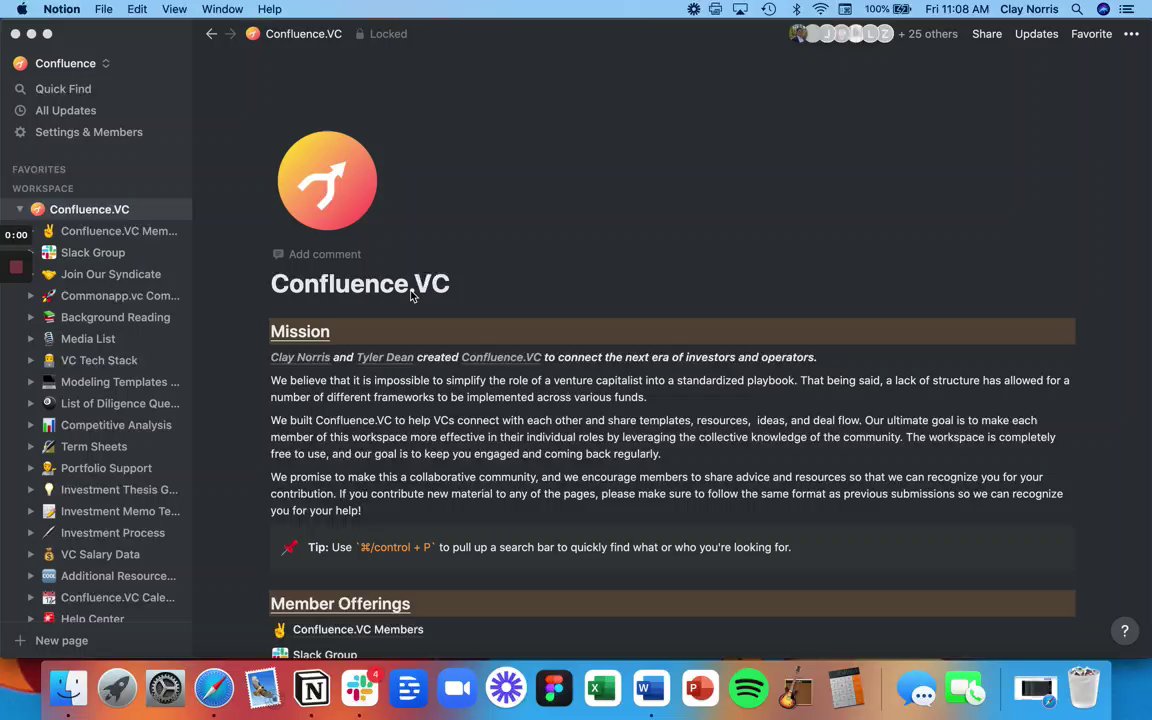Open the View menu
Image resolution: width=1152 pixels, height=720 pixels.
point(174,9)
